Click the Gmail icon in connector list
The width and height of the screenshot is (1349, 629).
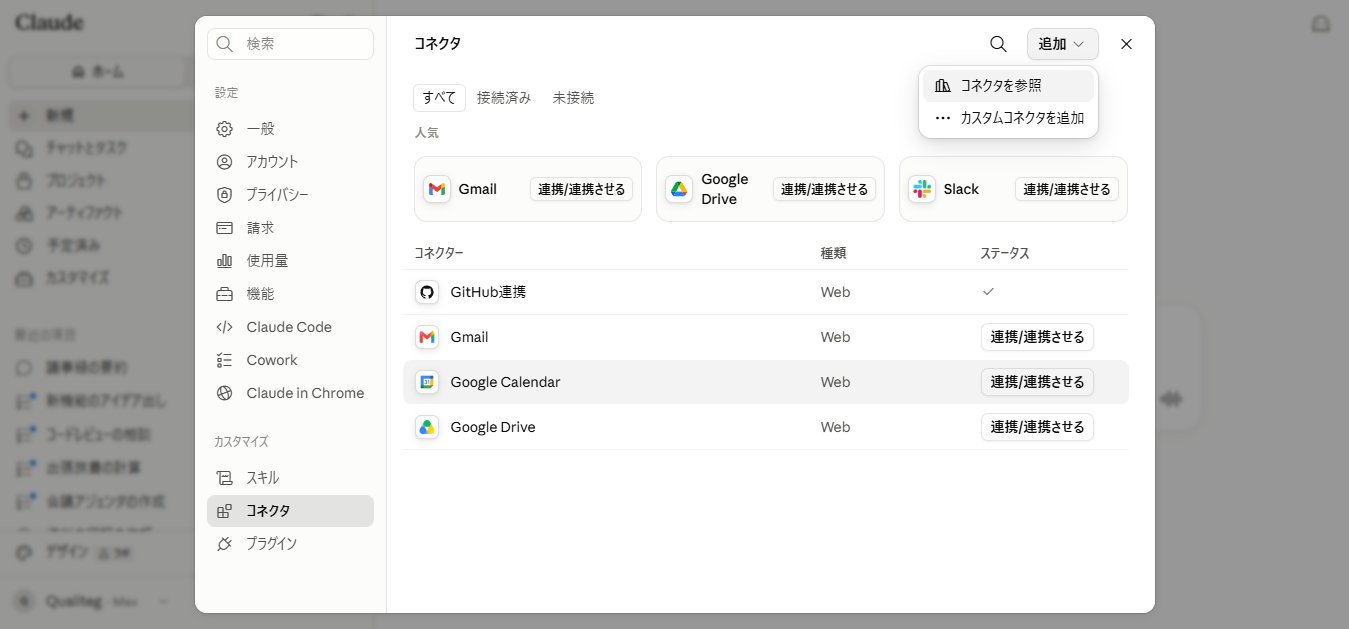coord(427,337)
